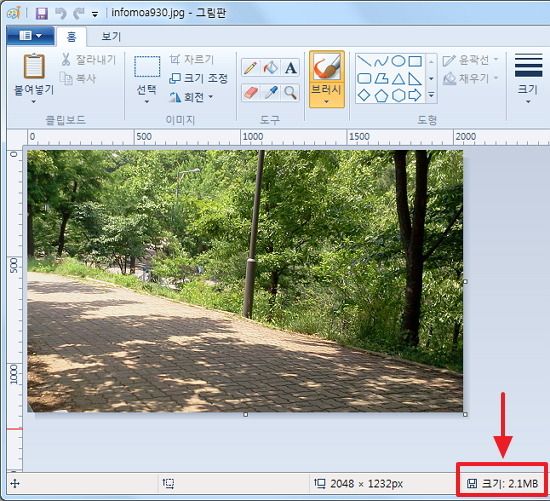Select the Hexagon shape
This screenshot has width=550, height=501.
[398, 95]
